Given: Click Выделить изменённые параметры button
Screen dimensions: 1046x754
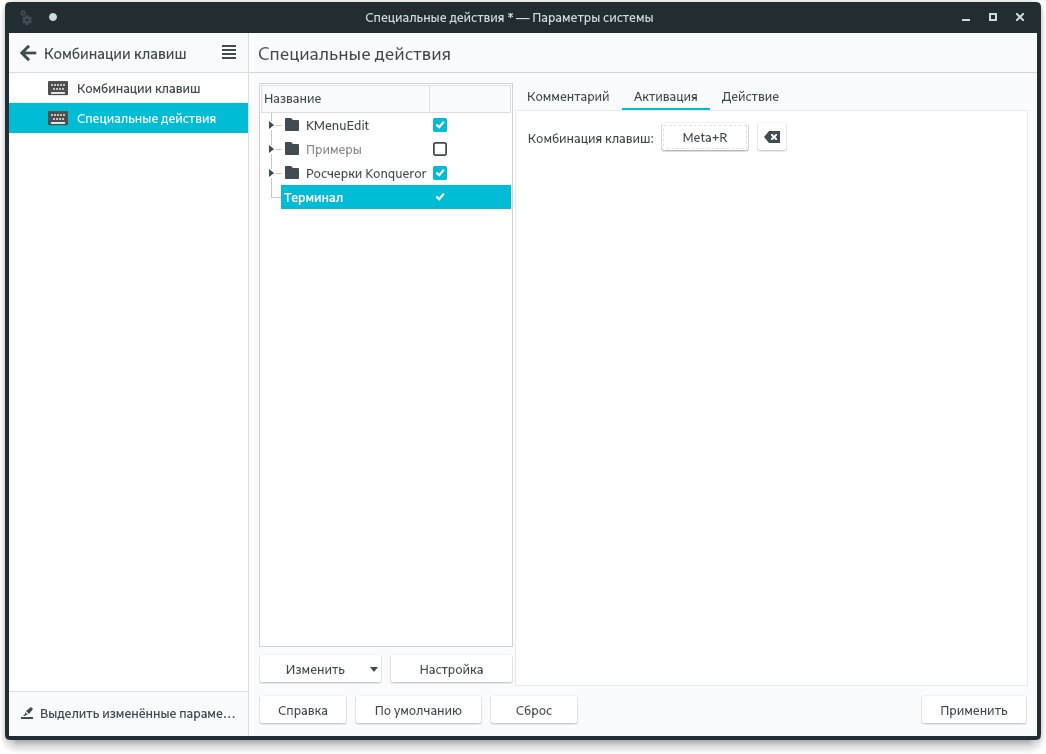Looking at the screenshot, I should (128, 713).
